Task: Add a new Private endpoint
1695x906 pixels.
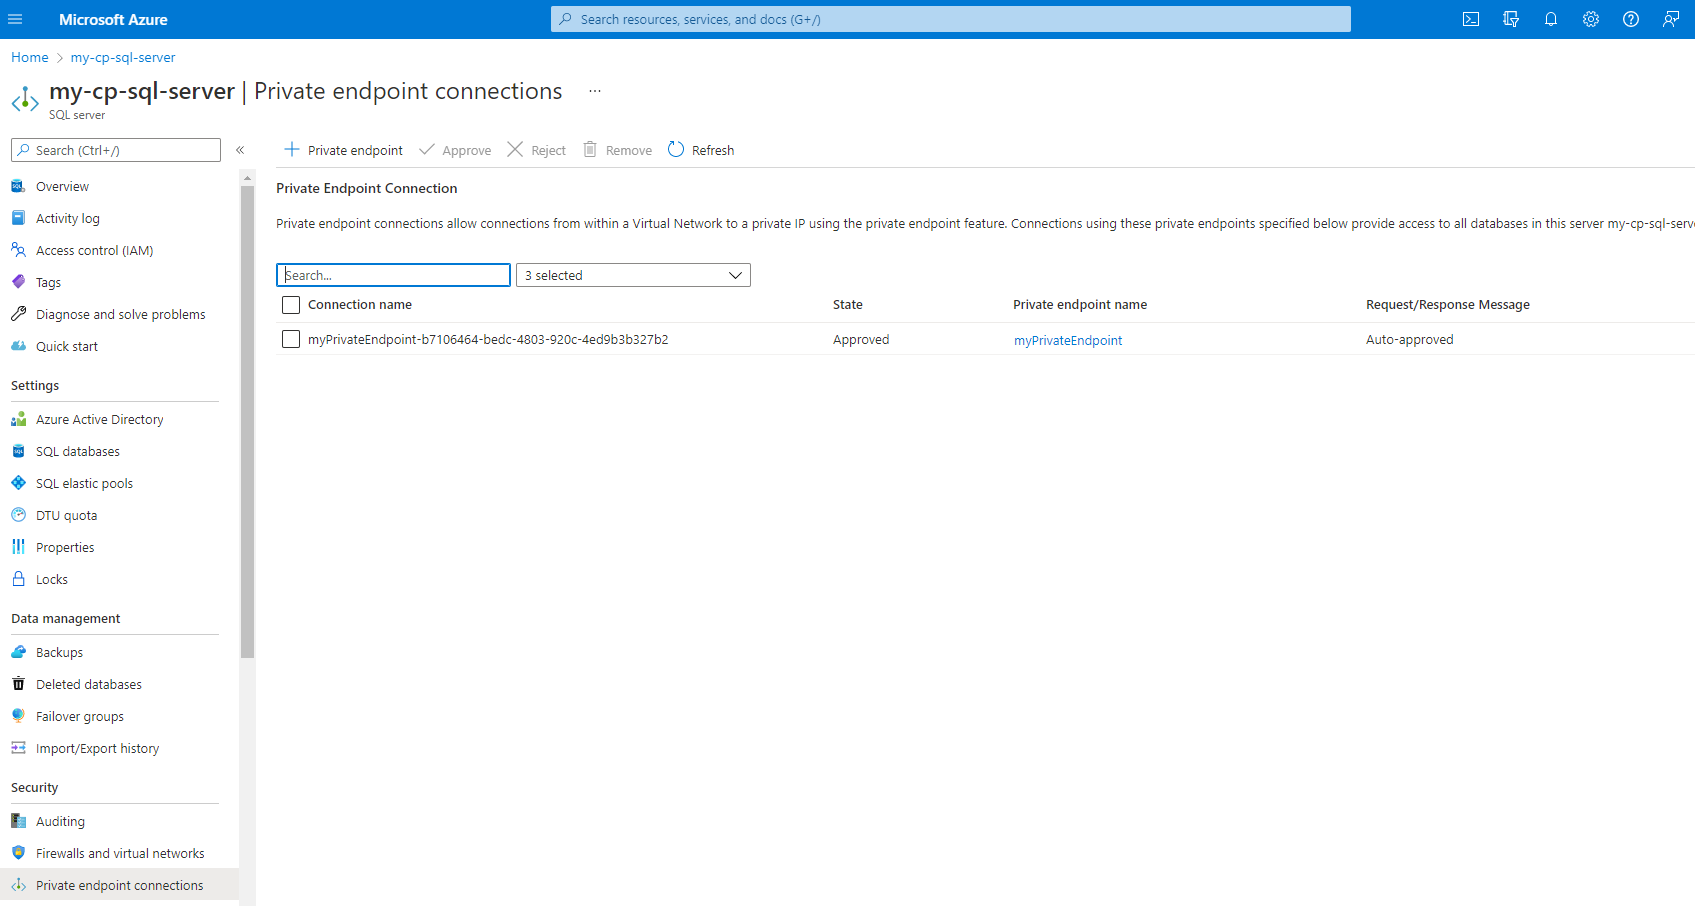Action: tap(344, 150)
